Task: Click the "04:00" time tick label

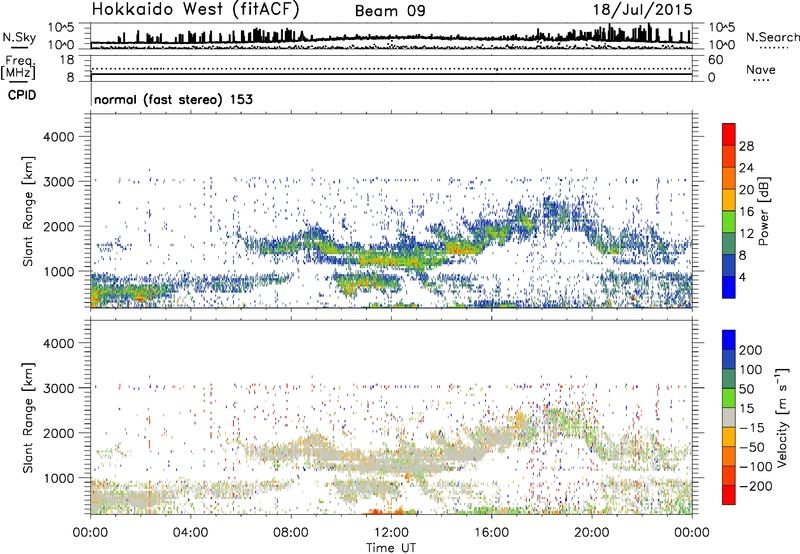Action: pyautogui.click(x=190, y=533)
